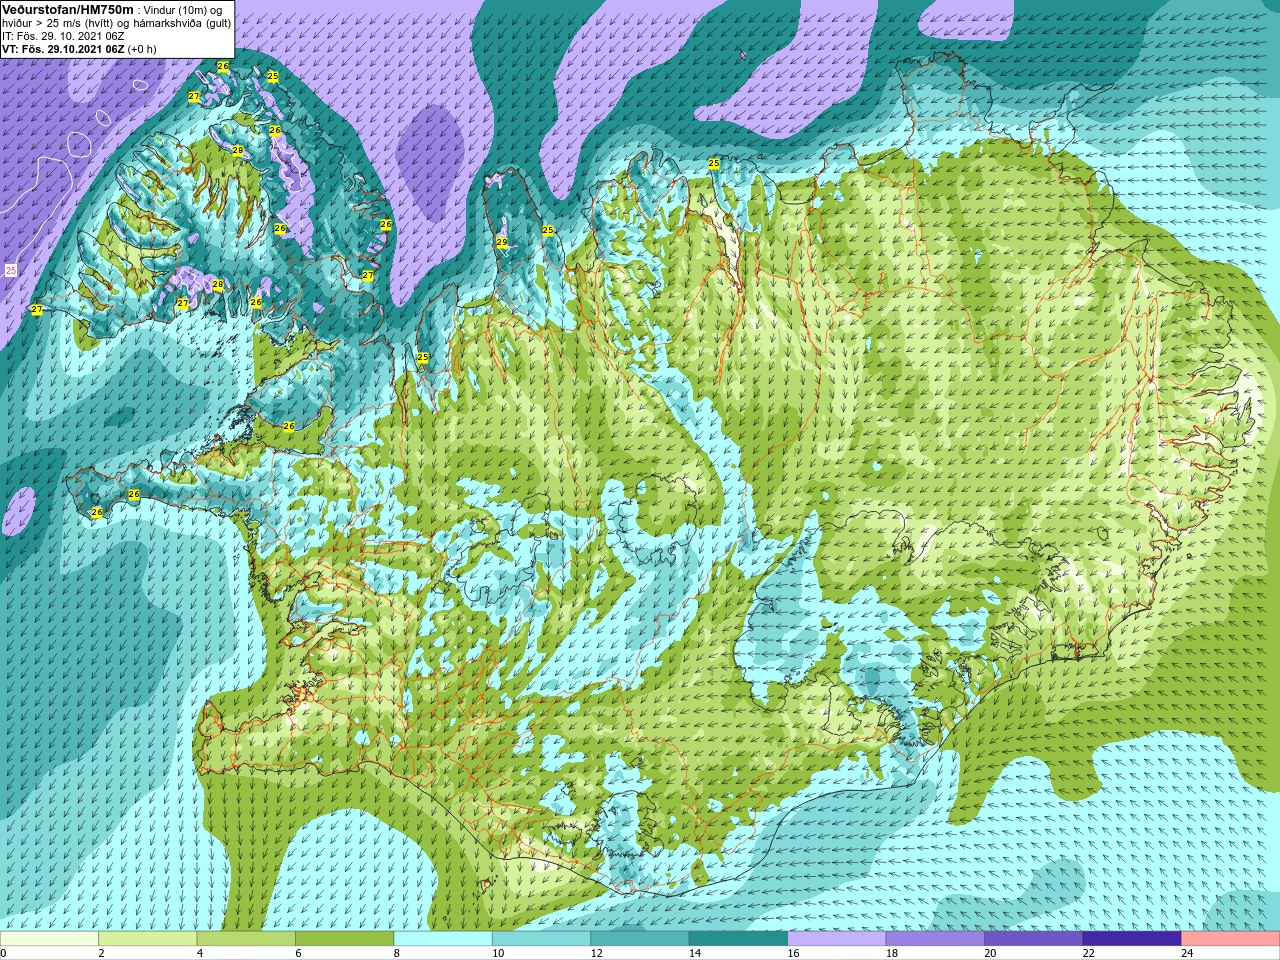Click the '6' label on the legend scale
This screenshot has width=1280, height=960.
299,953
